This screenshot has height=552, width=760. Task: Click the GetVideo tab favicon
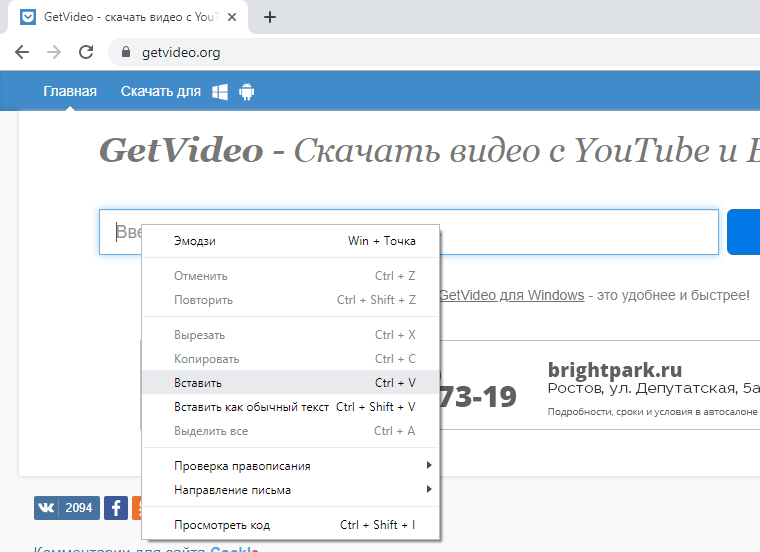[x=28, y=17]
